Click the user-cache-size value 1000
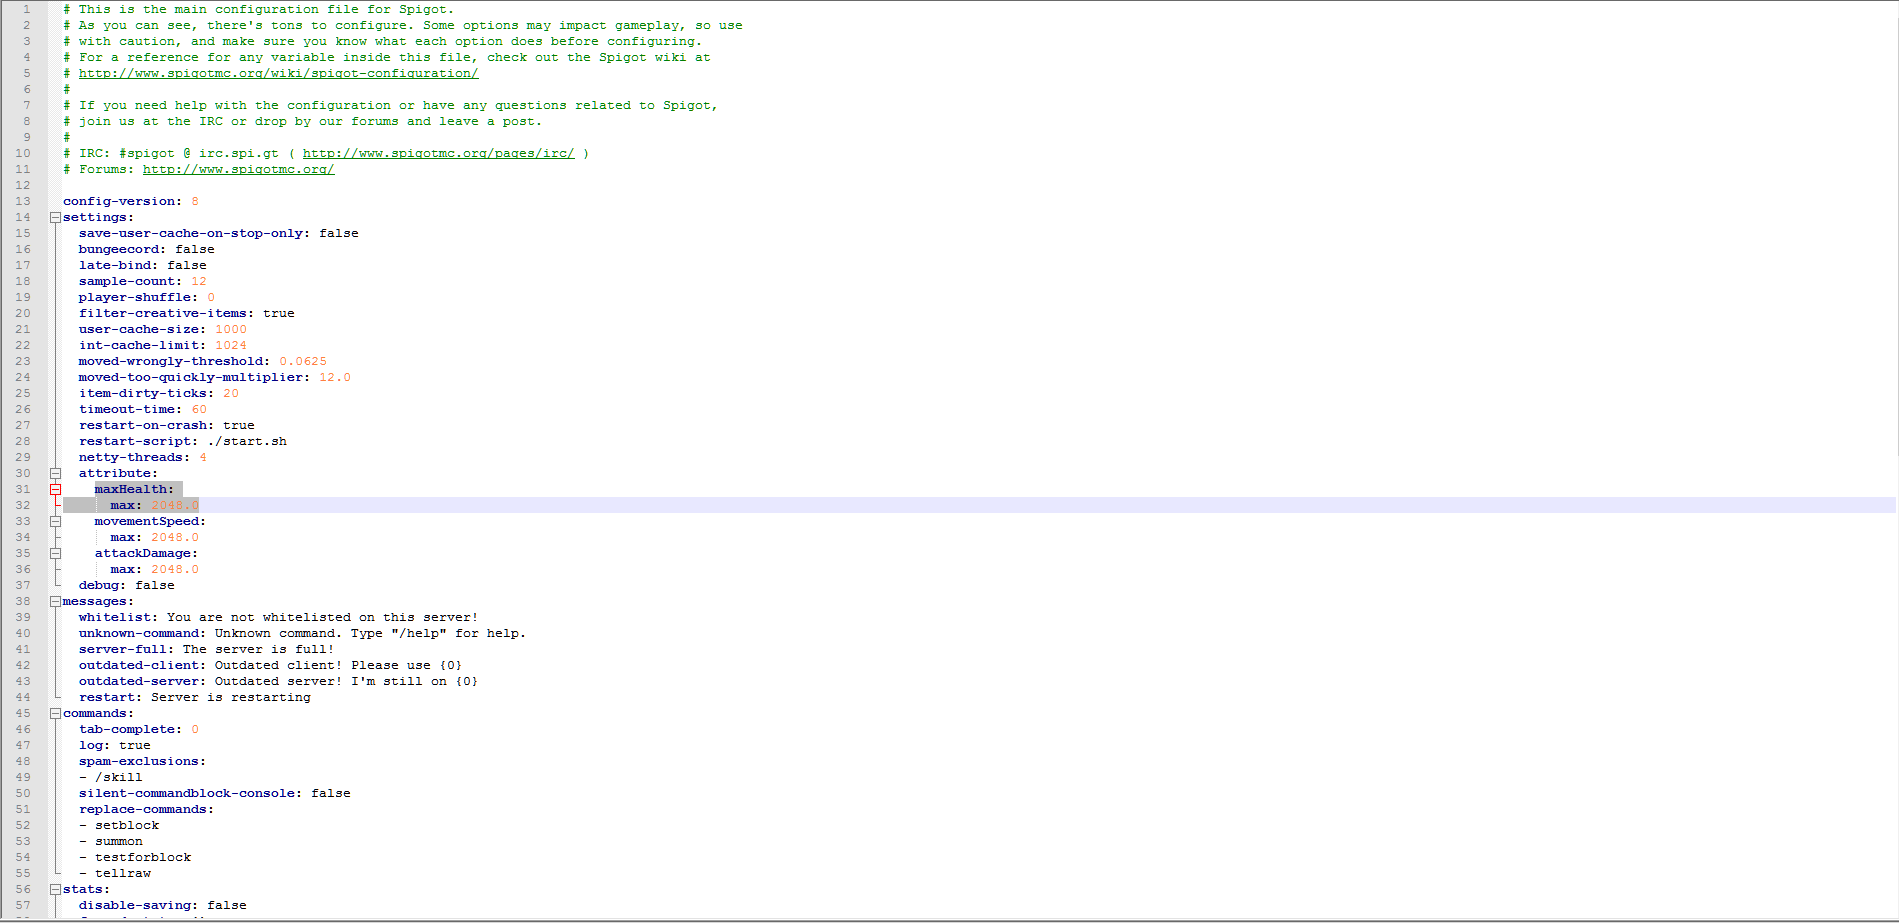Viewport: 1899px width, 923px height. (x=231, y=329)
